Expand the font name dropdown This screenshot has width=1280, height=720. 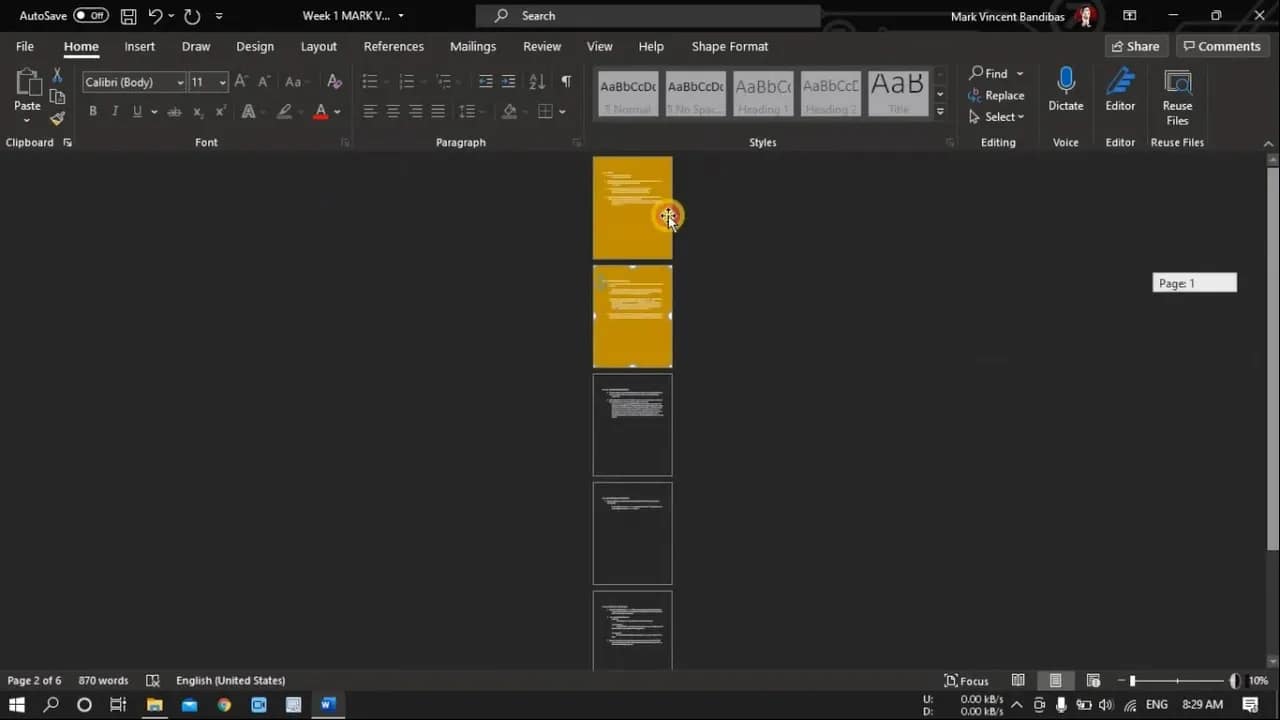tap(180, 82)
